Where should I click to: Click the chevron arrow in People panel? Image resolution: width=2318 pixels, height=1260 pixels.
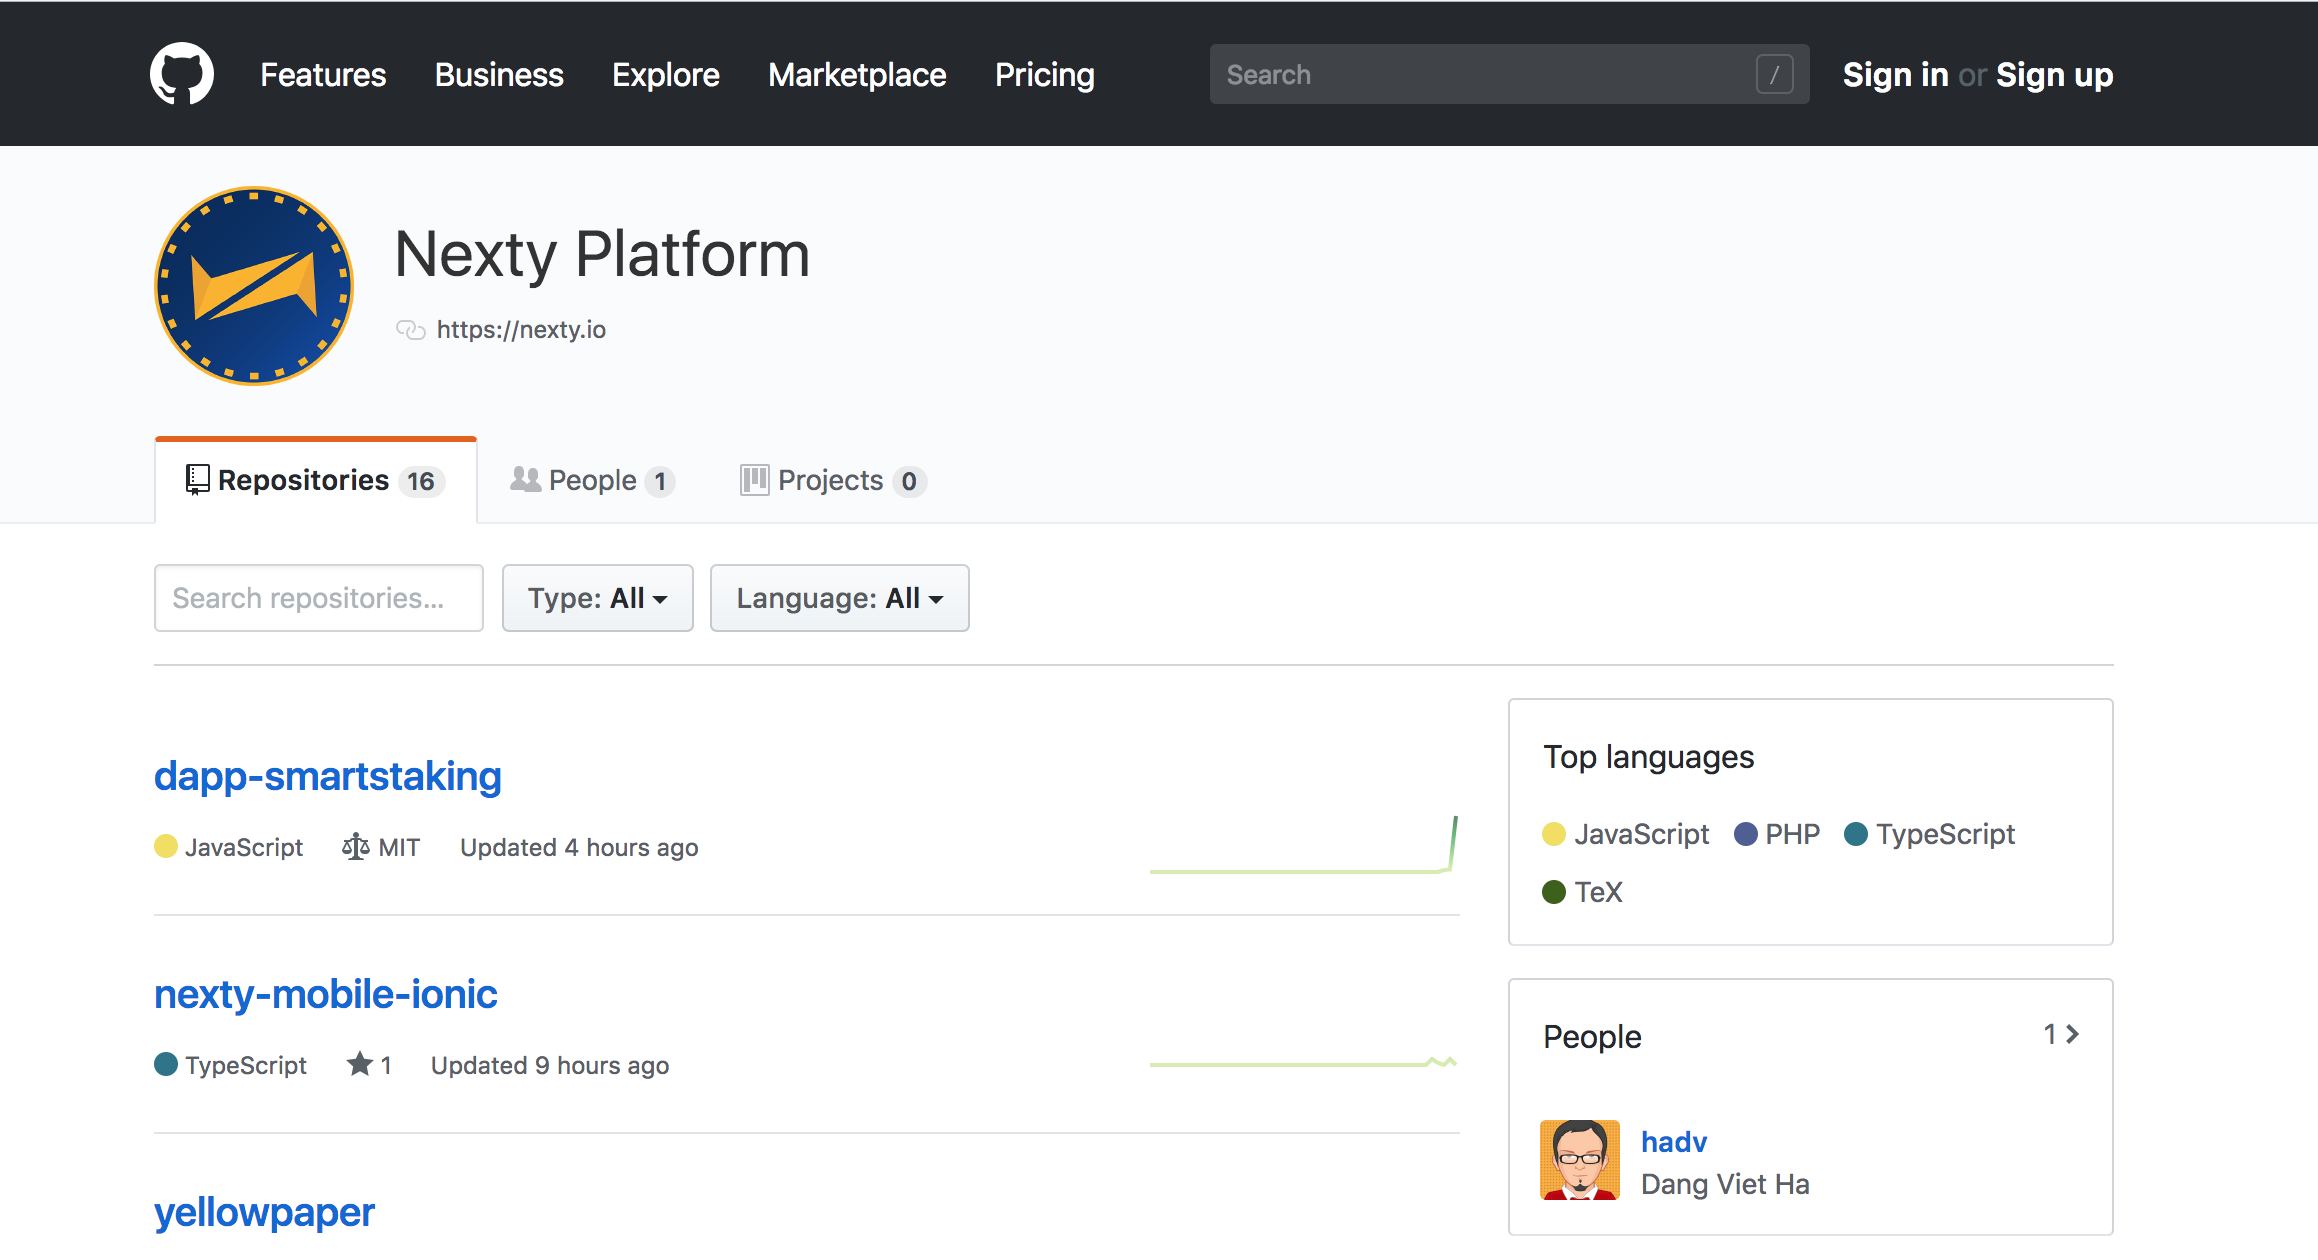[2073, 1034]
